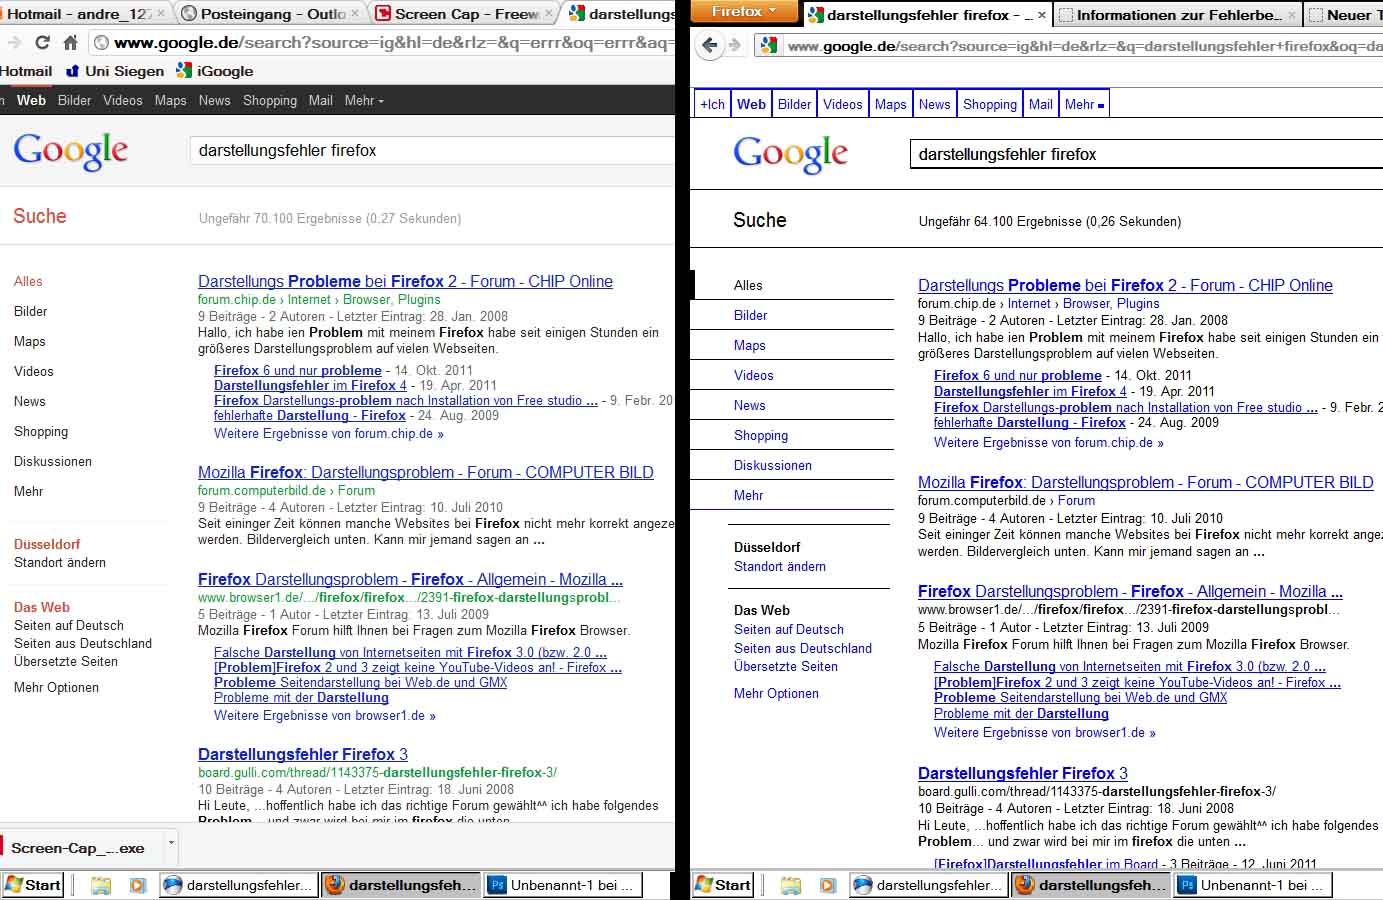Click Standort ändern in Firefox's sidebar

(780, 566)
